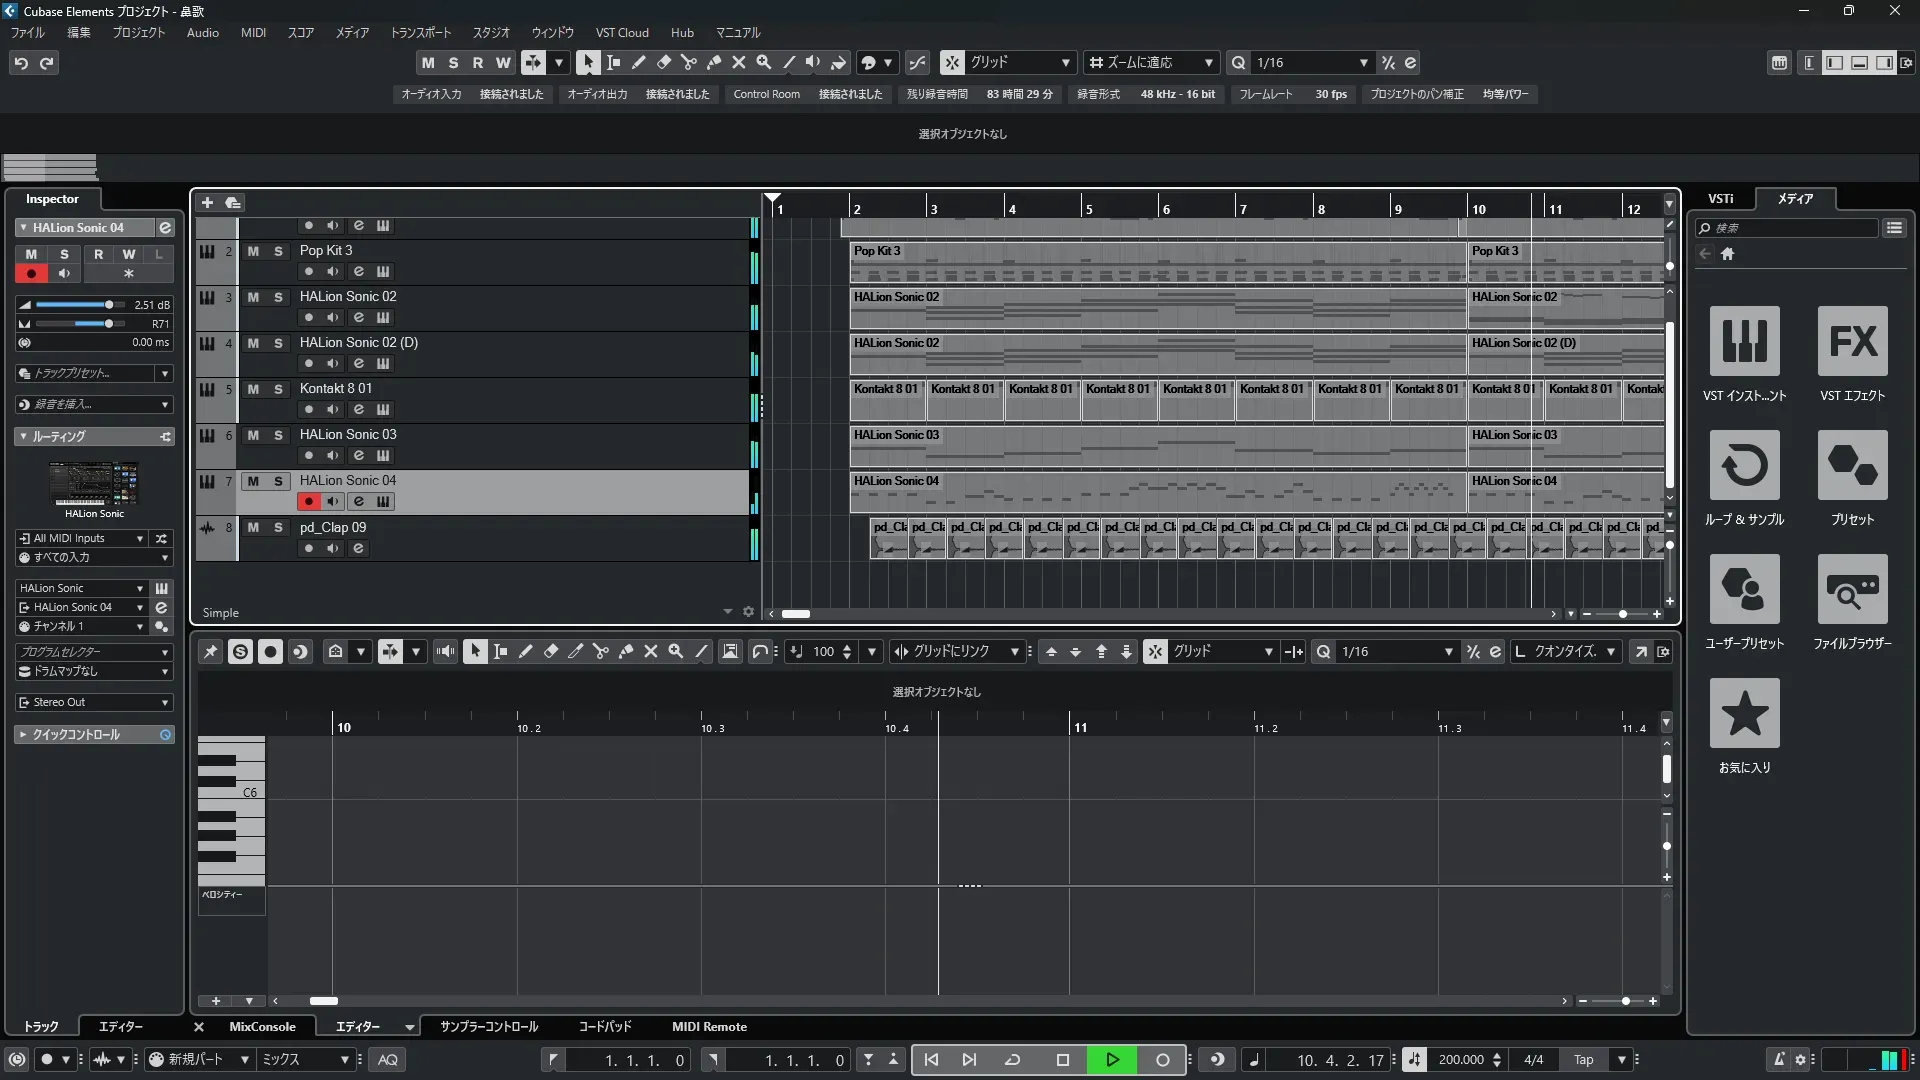This screenshot has height=1080, width=1920.
Task: Select the Scissors split tool in top toolbar
Action: (688, 62)
